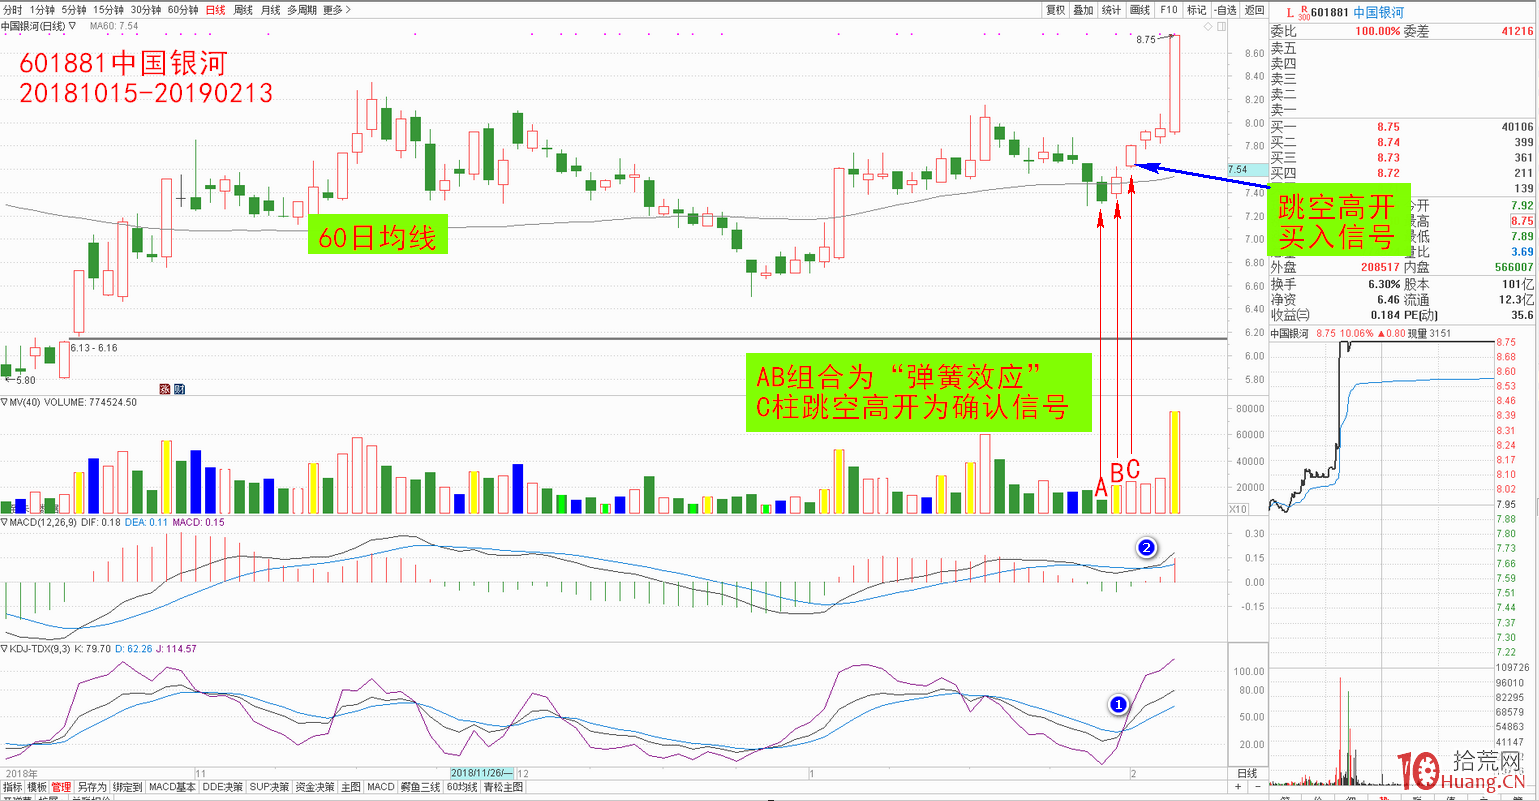Select the 资金决策 indicator tab

click(315, 788)
